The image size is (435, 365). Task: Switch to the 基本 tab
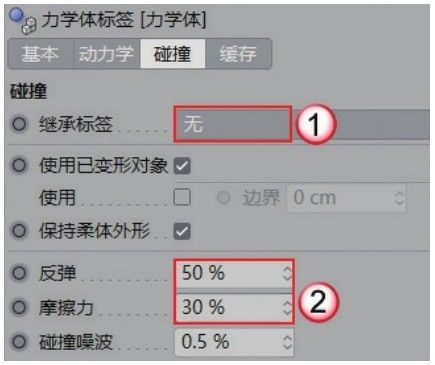click(41, 54)
